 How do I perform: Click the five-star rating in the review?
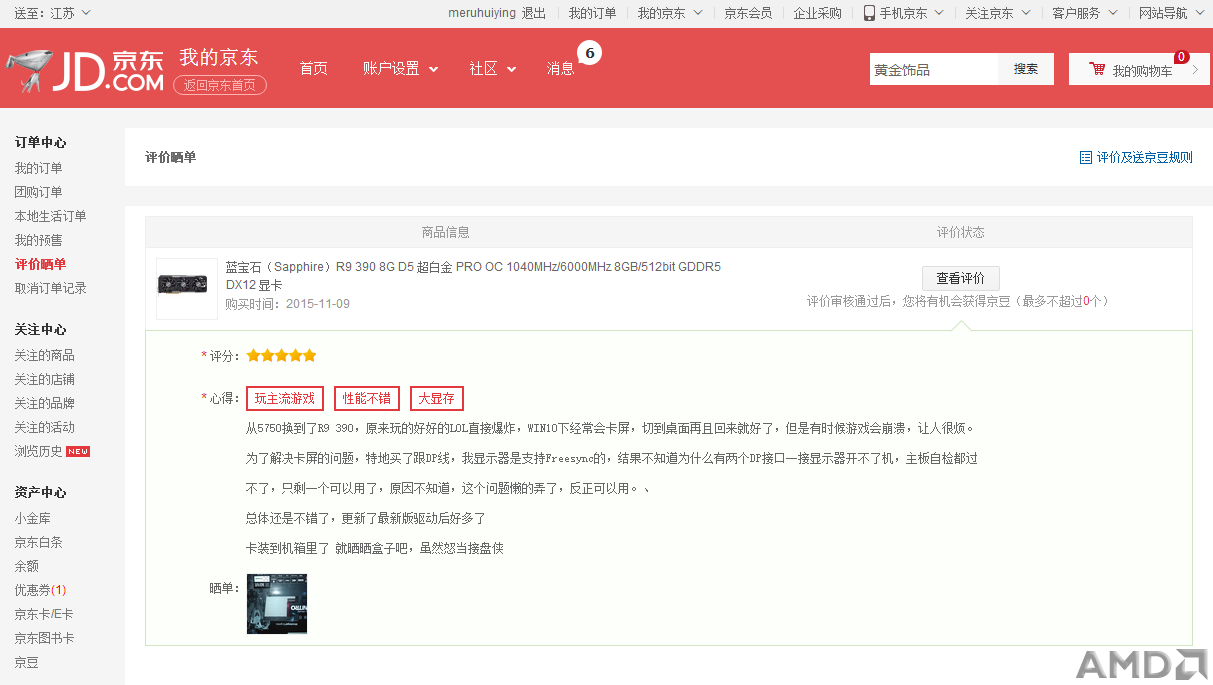[282, 355]
